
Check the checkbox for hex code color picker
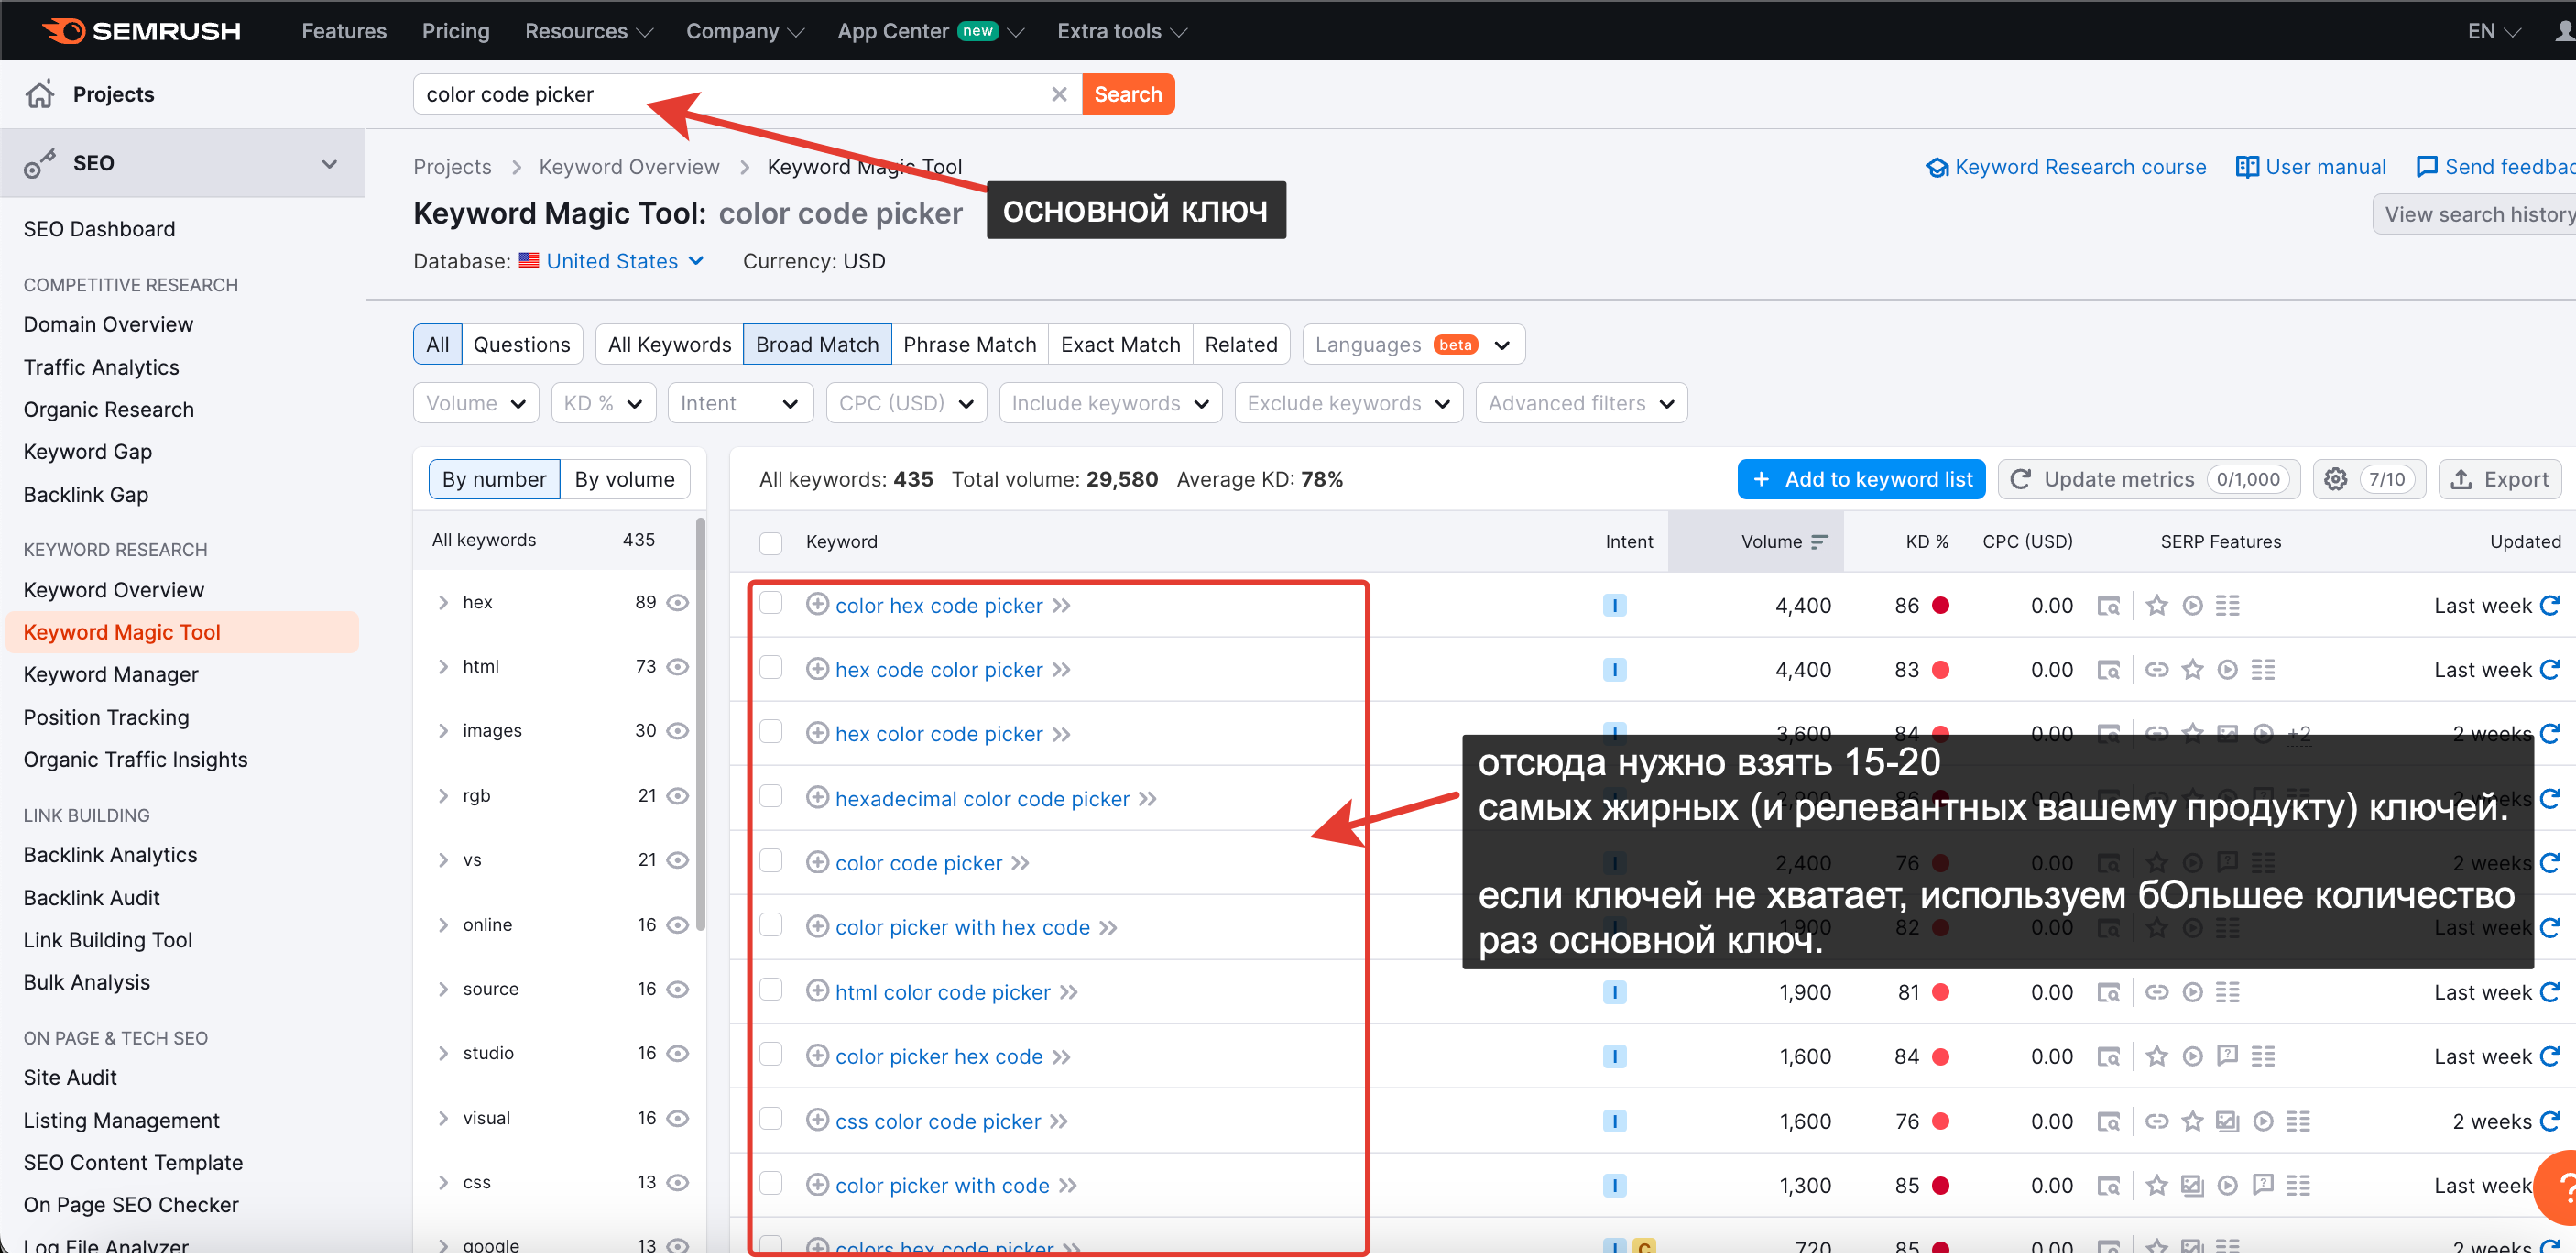pos(770,668)
